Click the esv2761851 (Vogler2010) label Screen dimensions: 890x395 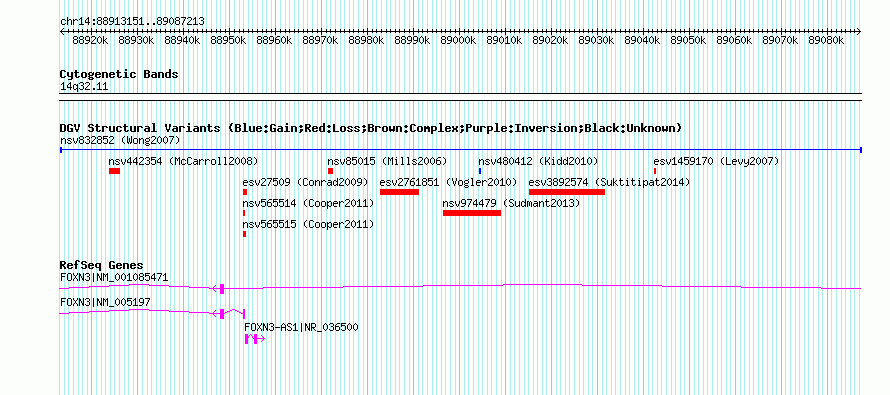448,182
